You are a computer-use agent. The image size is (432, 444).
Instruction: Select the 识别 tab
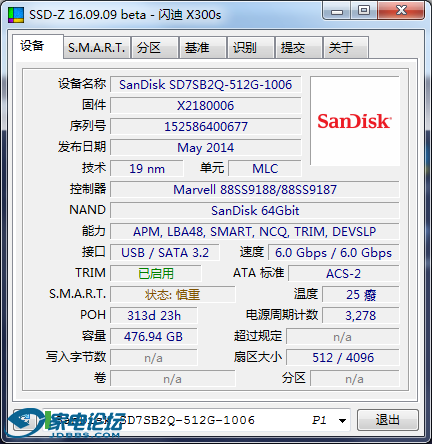pos(250,48)
